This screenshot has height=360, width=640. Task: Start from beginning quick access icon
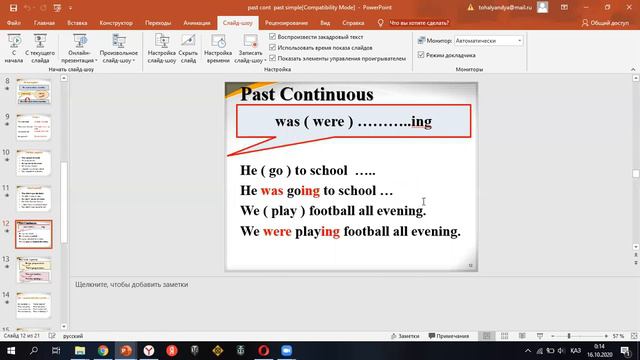pyautogui.click(x=57, y=8)
